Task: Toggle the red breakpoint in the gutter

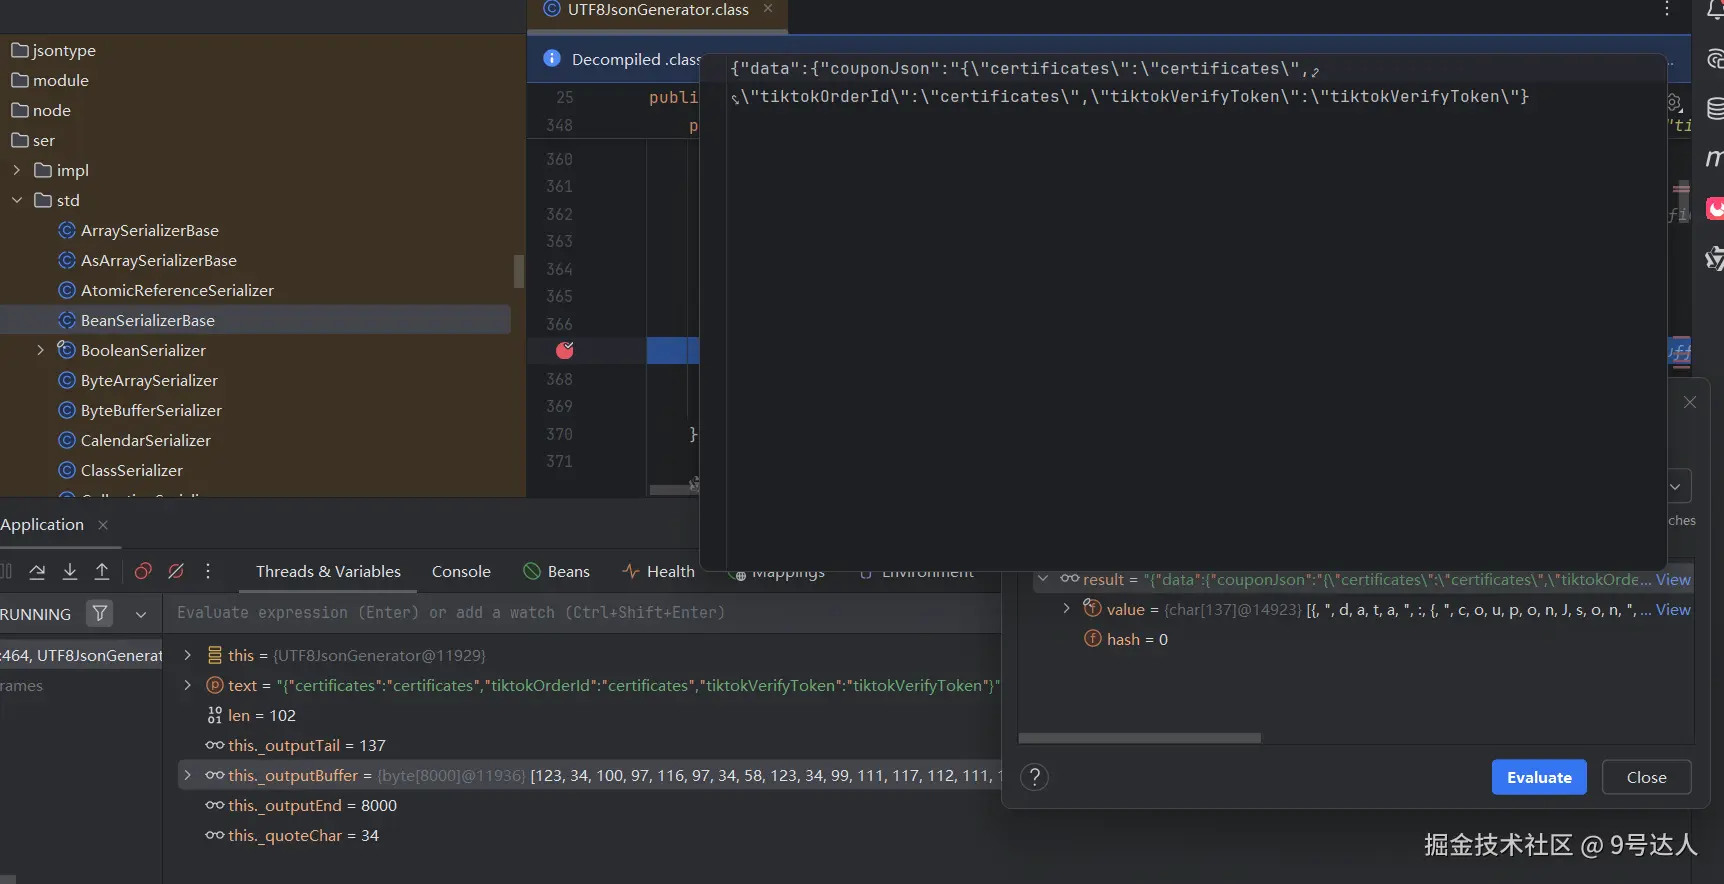Action: tap(565, 350)
